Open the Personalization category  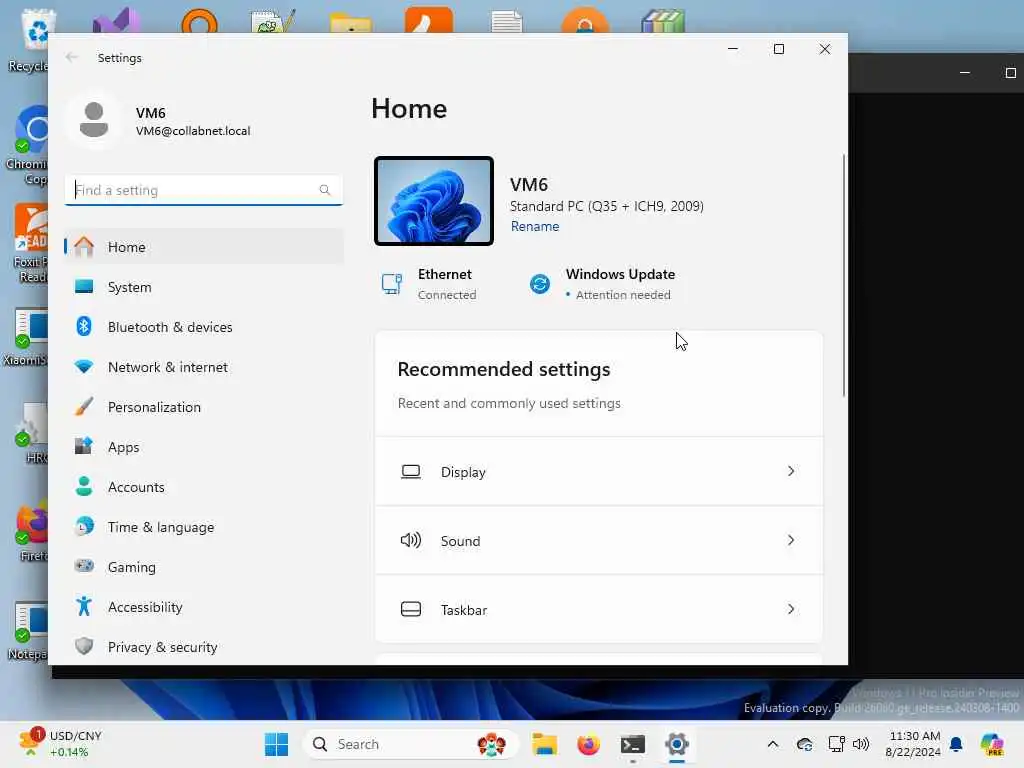click(204, 407)
